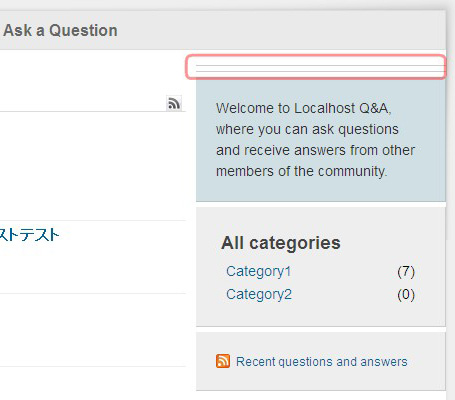Click the blank question row below the Japanese title

pyautogui.click(x=93, y=330)
